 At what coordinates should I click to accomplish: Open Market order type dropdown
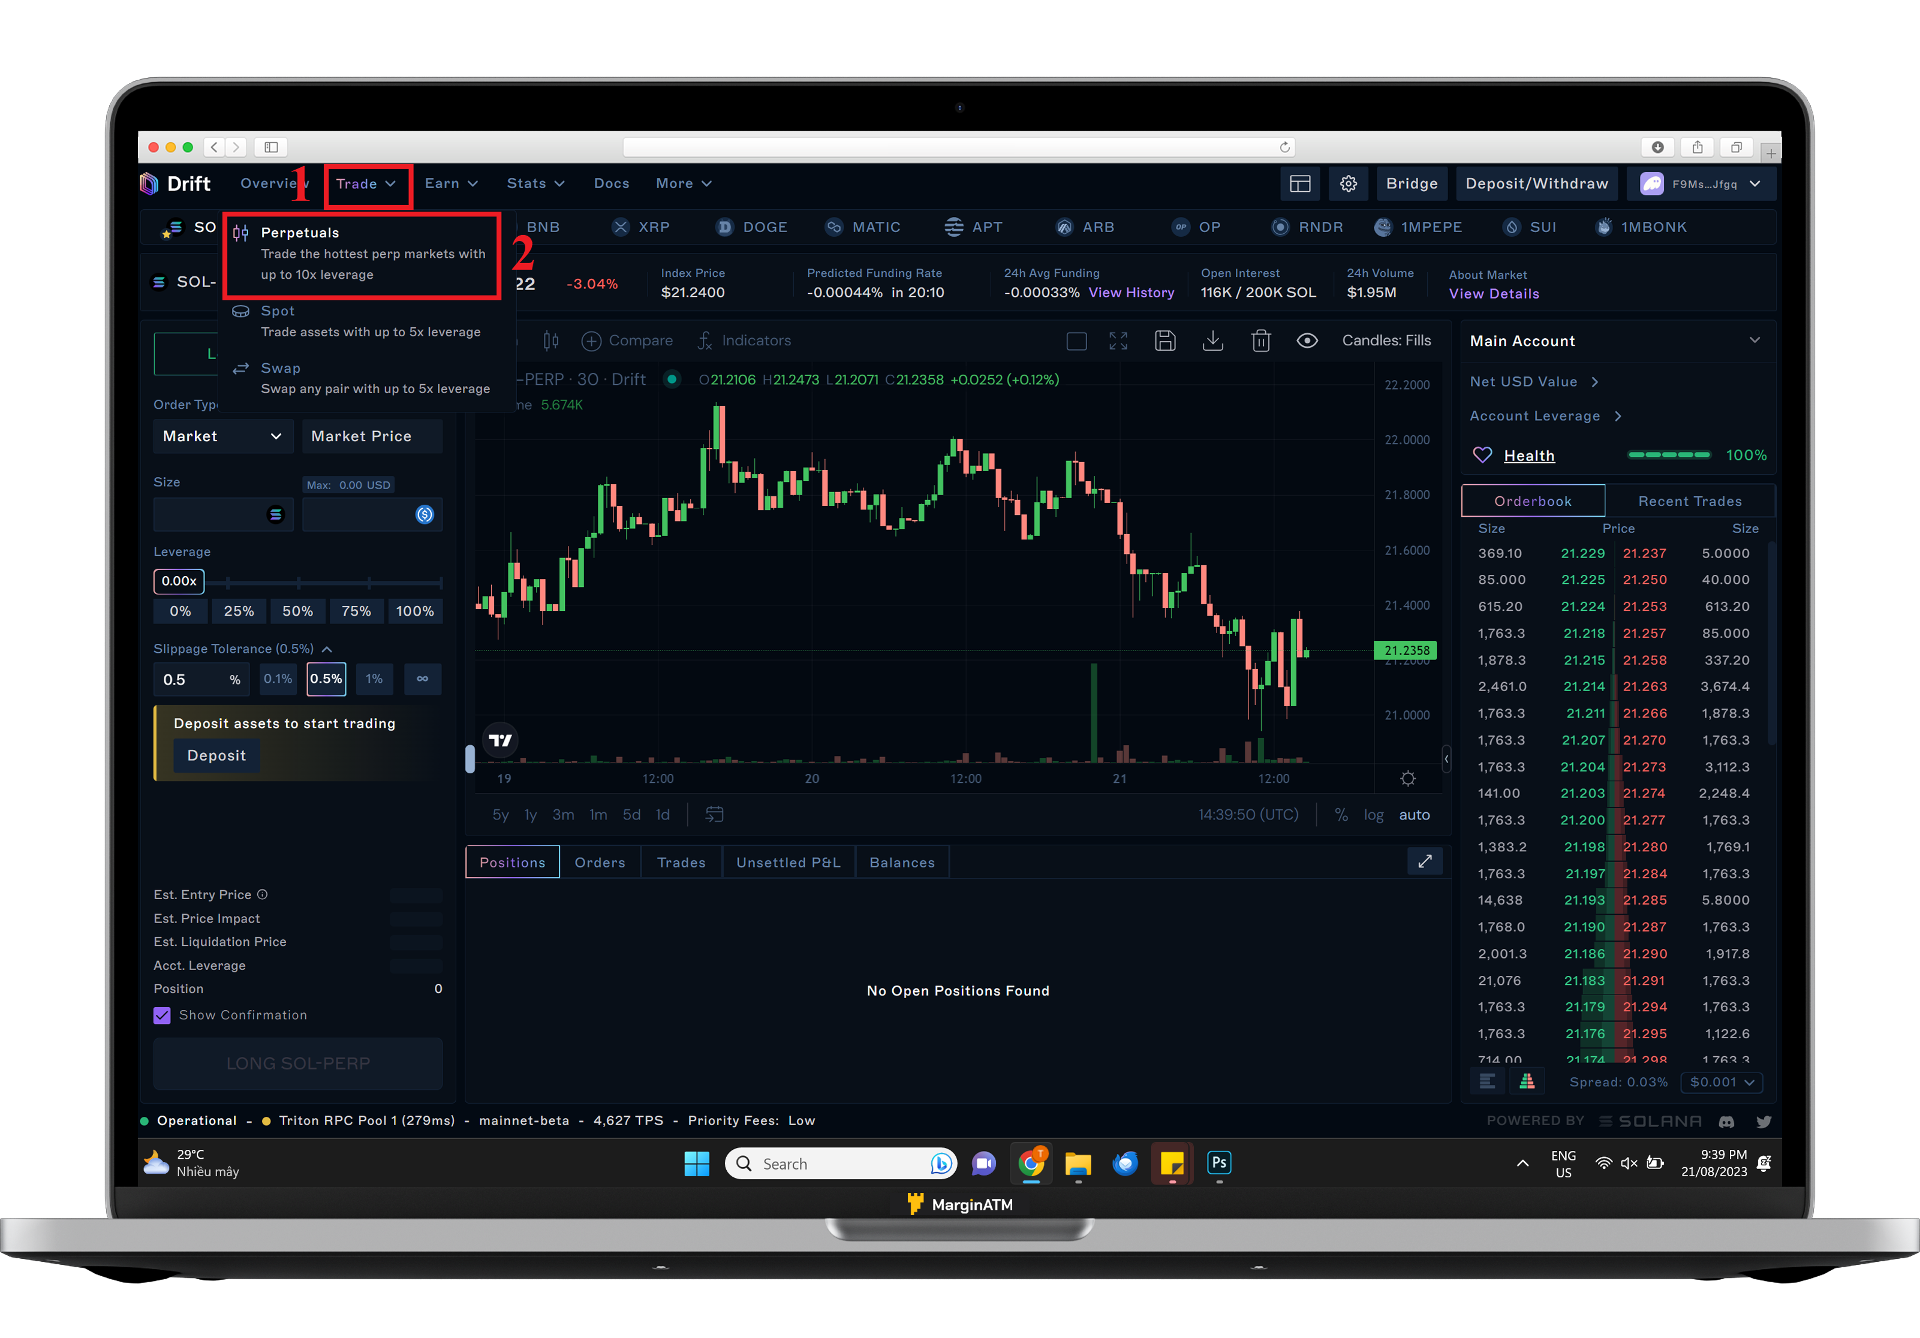[x=222, y=436]
